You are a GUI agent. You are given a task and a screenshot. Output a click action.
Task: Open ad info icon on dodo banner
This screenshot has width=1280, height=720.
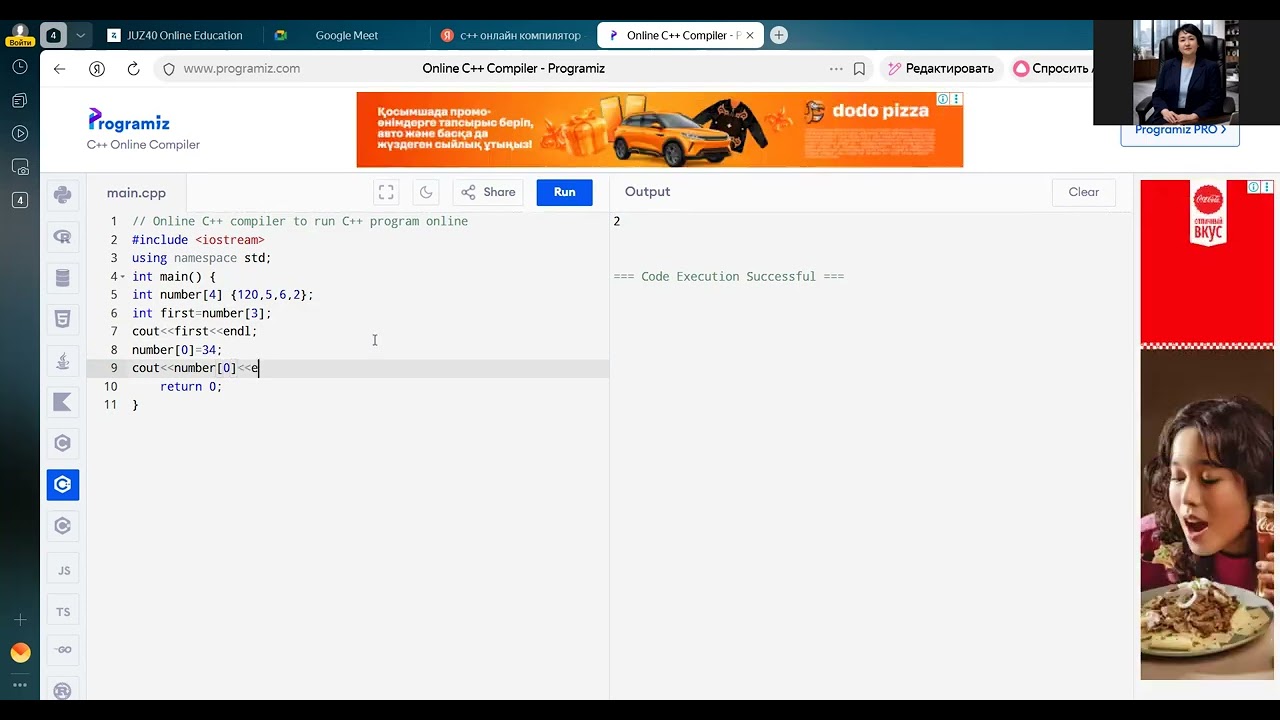[x=943, y=99]
